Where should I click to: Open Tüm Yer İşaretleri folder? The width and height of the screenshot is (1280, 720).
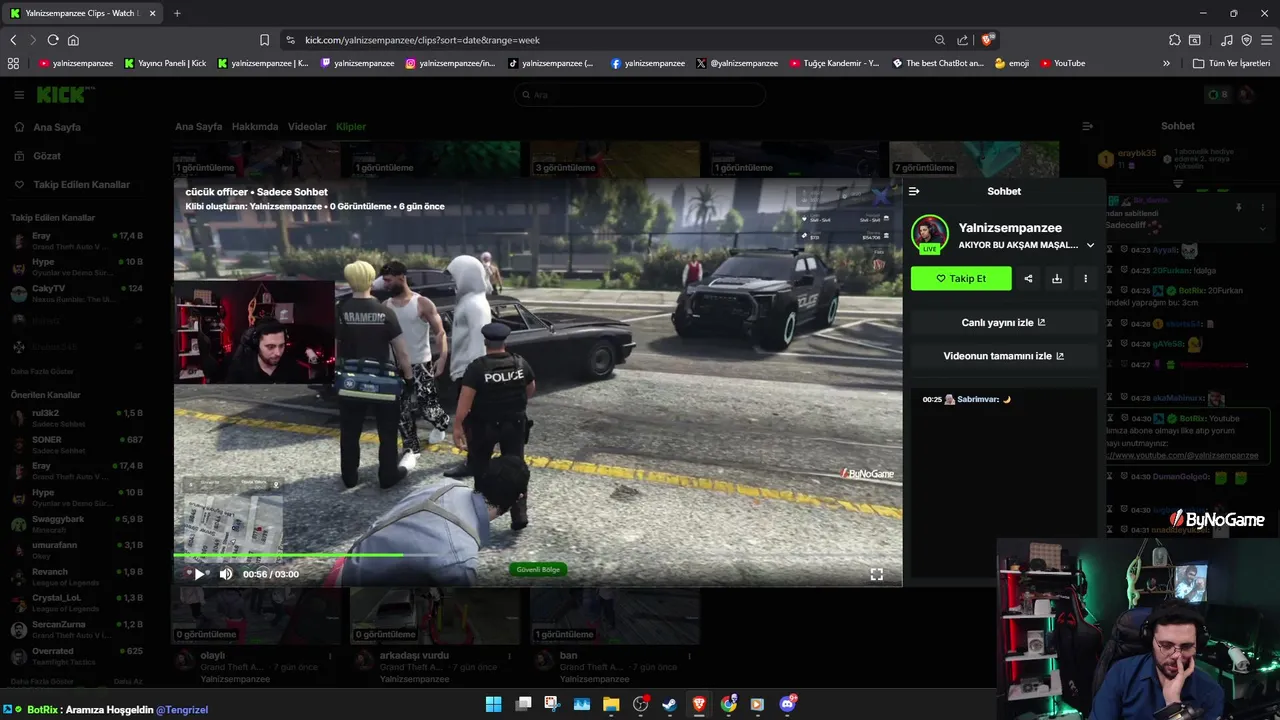[1233, 63]
